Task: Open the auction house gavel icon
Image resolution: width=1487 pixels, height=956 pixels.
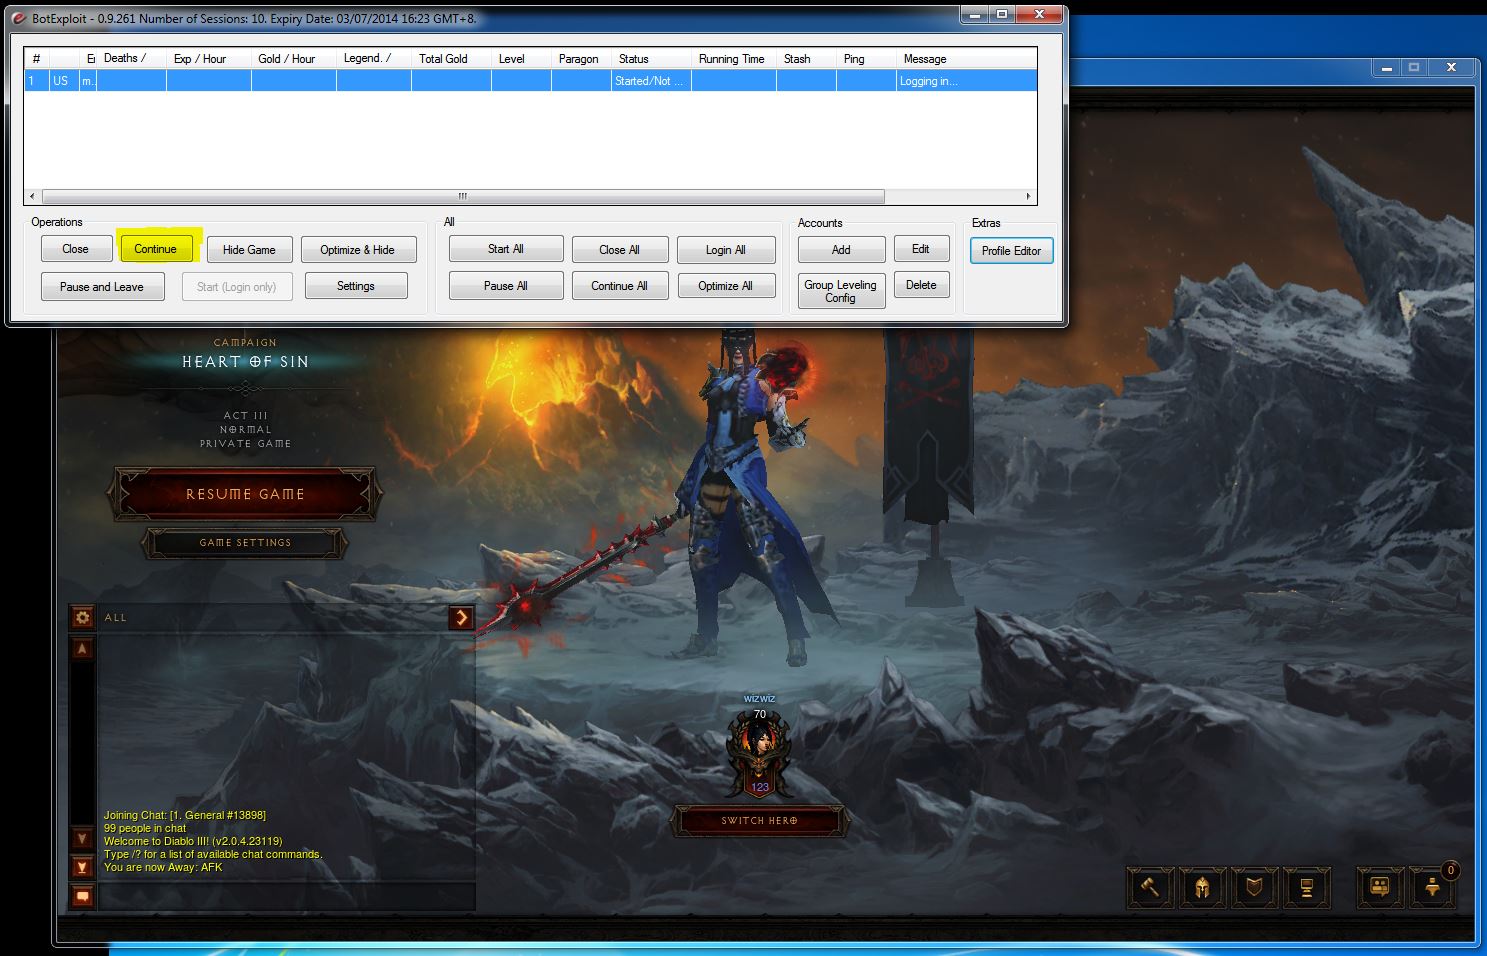Action: point(1150,887)
